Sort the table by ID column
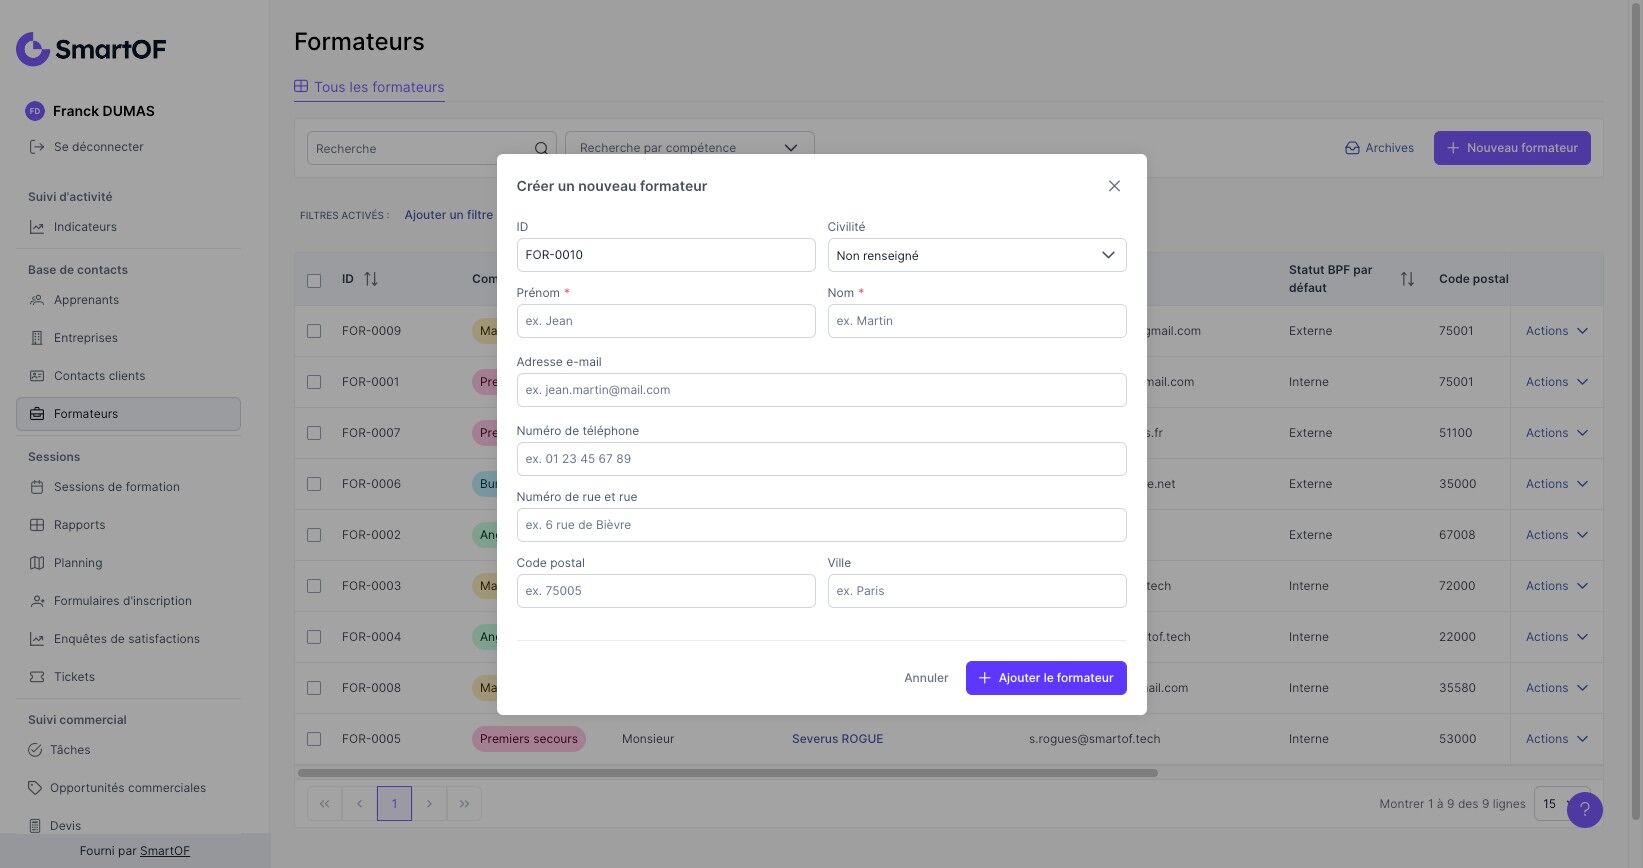Screen dimensions: 1643x868 [371, 279]
